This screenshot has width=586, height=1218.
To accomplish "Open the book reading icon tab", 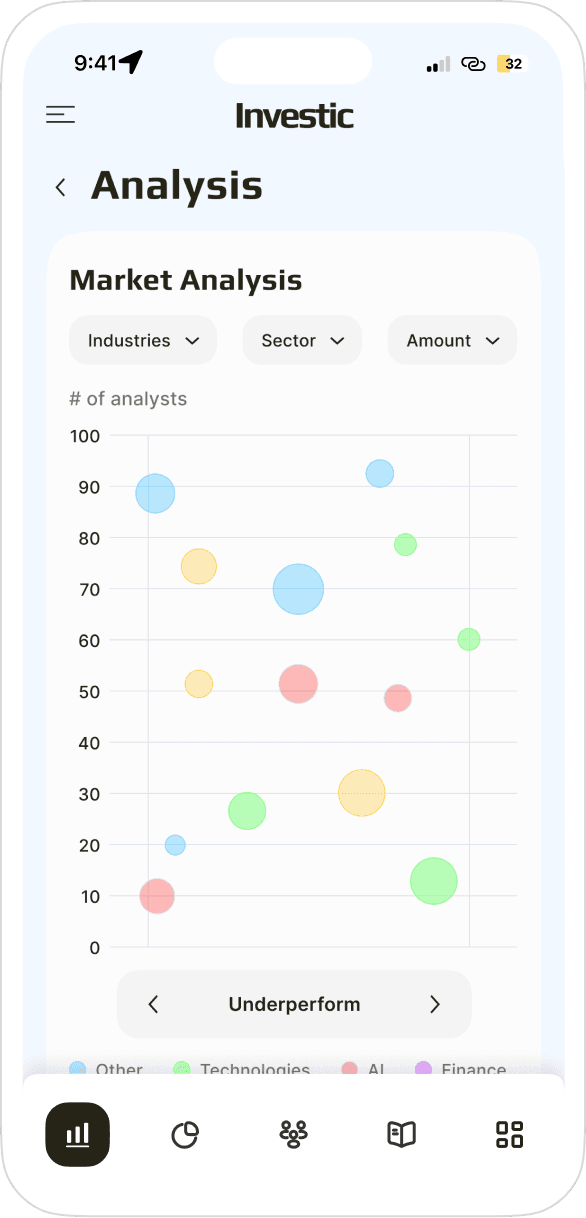I will [x=401, y=1134].
